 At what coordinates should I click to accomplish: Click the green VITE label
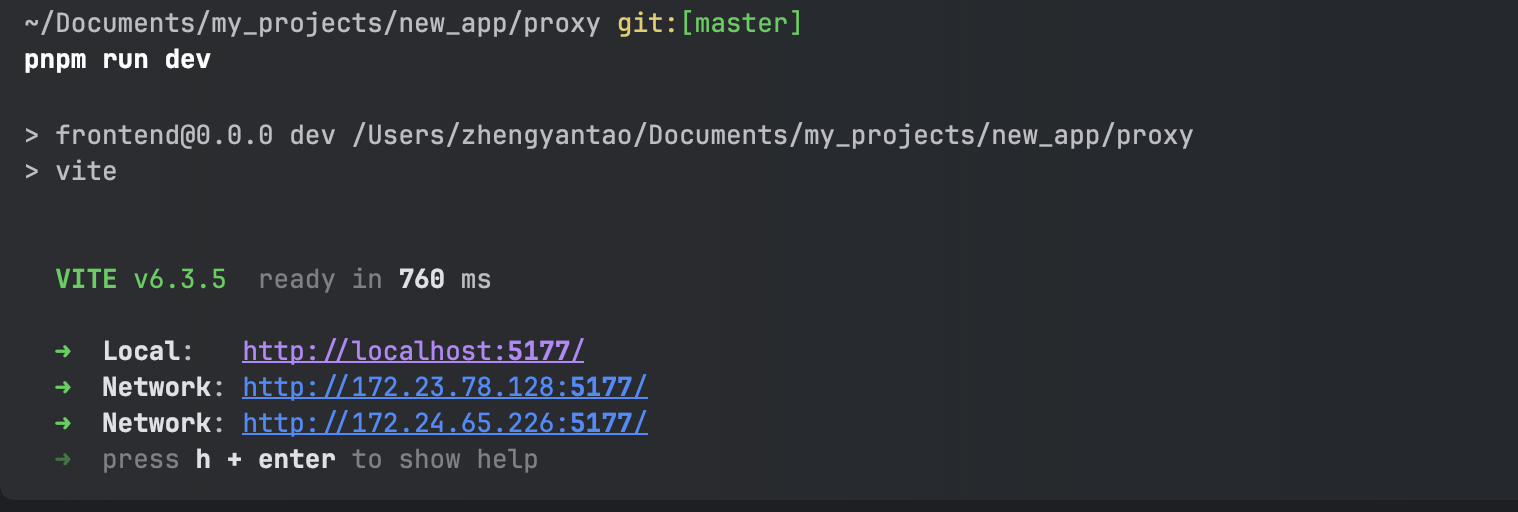[x=87, y=279]
